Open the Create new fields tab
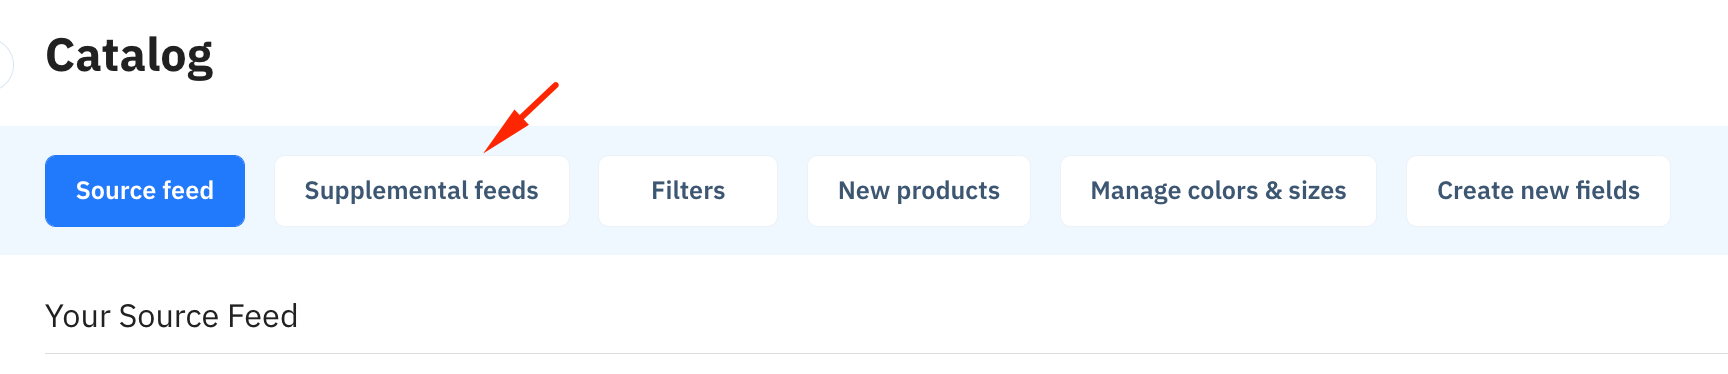Screen dimensions: 1728x374 pyautogui.click(x=1538, y=191)
